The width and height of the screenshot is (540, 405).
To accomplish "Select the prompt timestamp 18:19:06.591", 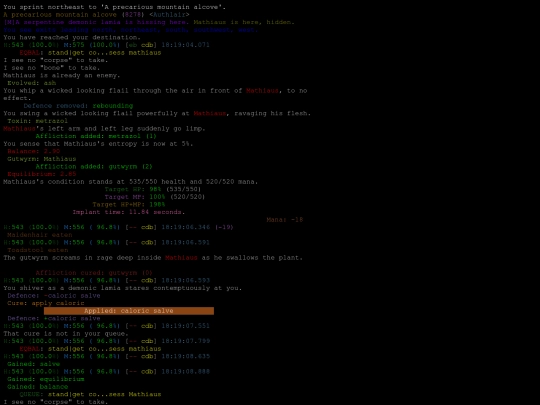I will 185,242.
